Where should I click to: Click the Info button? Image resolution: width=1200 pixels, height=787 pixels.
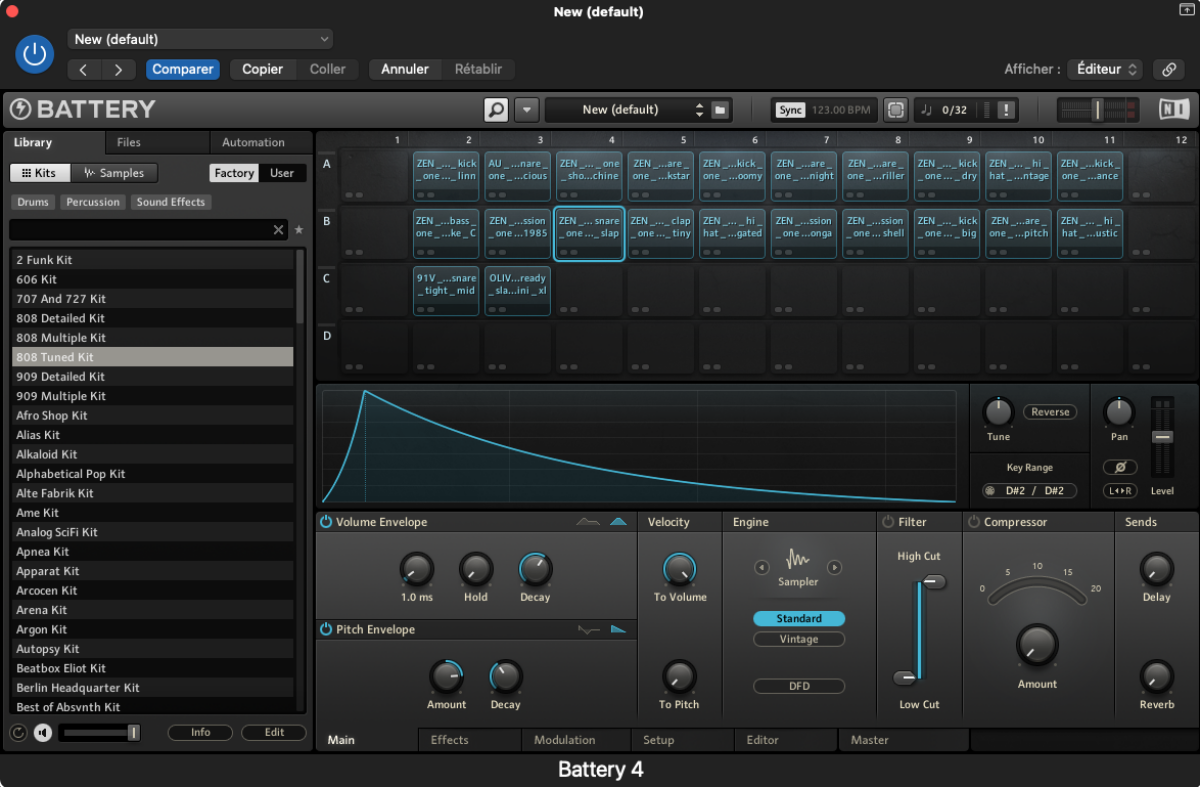[x=201, y=733]
